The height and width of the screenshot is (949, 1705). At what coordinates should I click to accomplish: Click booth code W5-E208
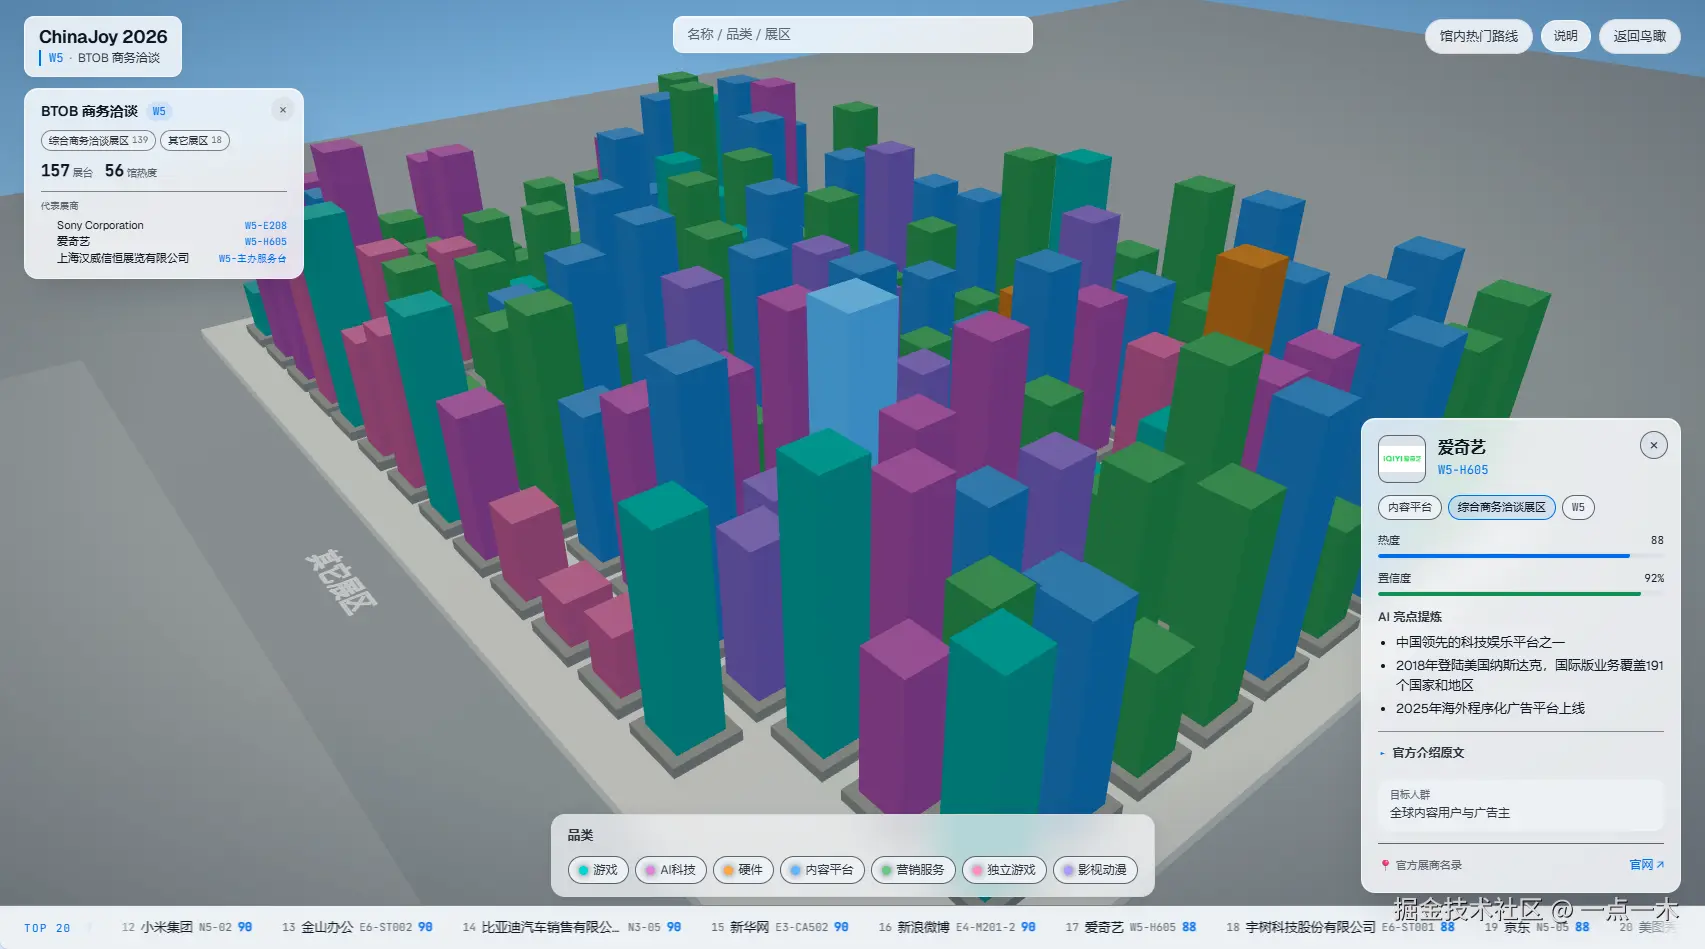tap(266, 226)
